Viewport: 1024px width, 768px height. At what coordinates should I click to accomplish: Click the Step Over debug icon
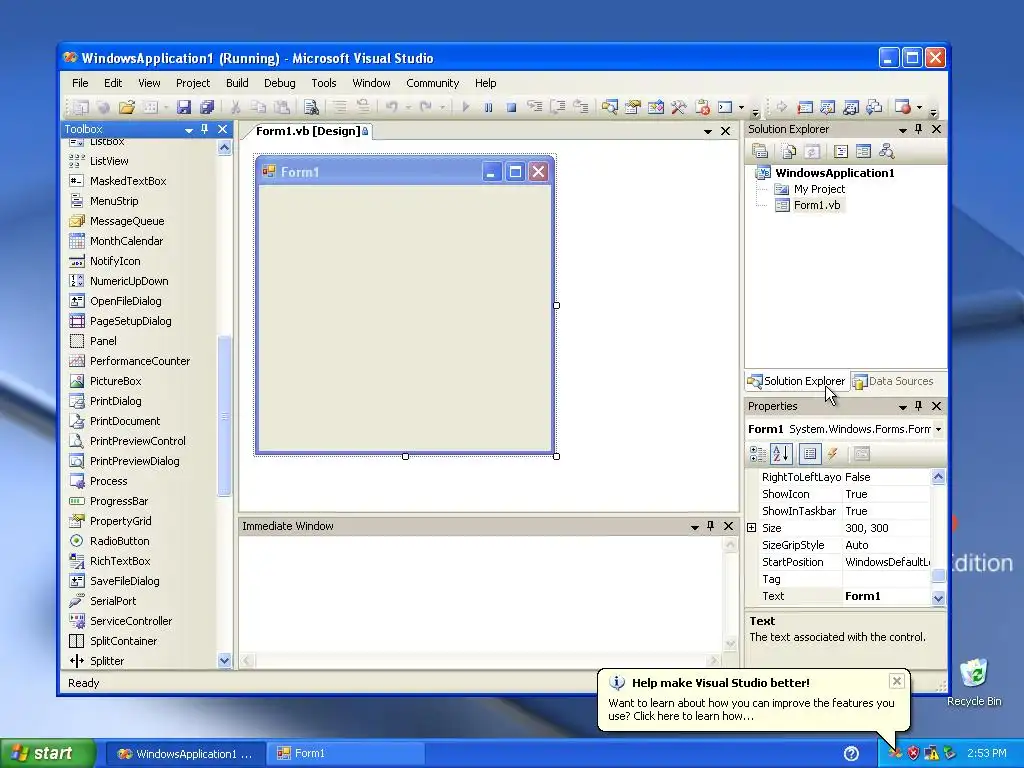coord(558,107)
